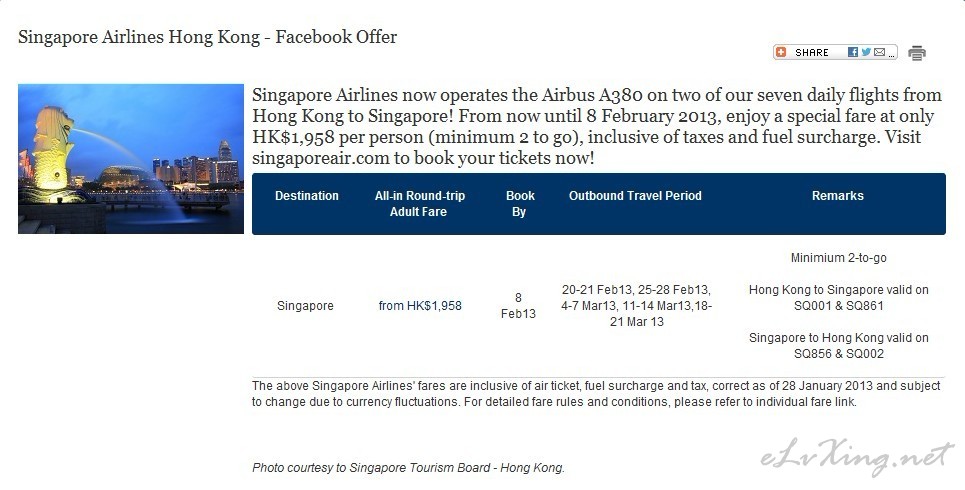965x490 pixels.
Task: Click the email envelope share icon
Action: coord(879,52)
